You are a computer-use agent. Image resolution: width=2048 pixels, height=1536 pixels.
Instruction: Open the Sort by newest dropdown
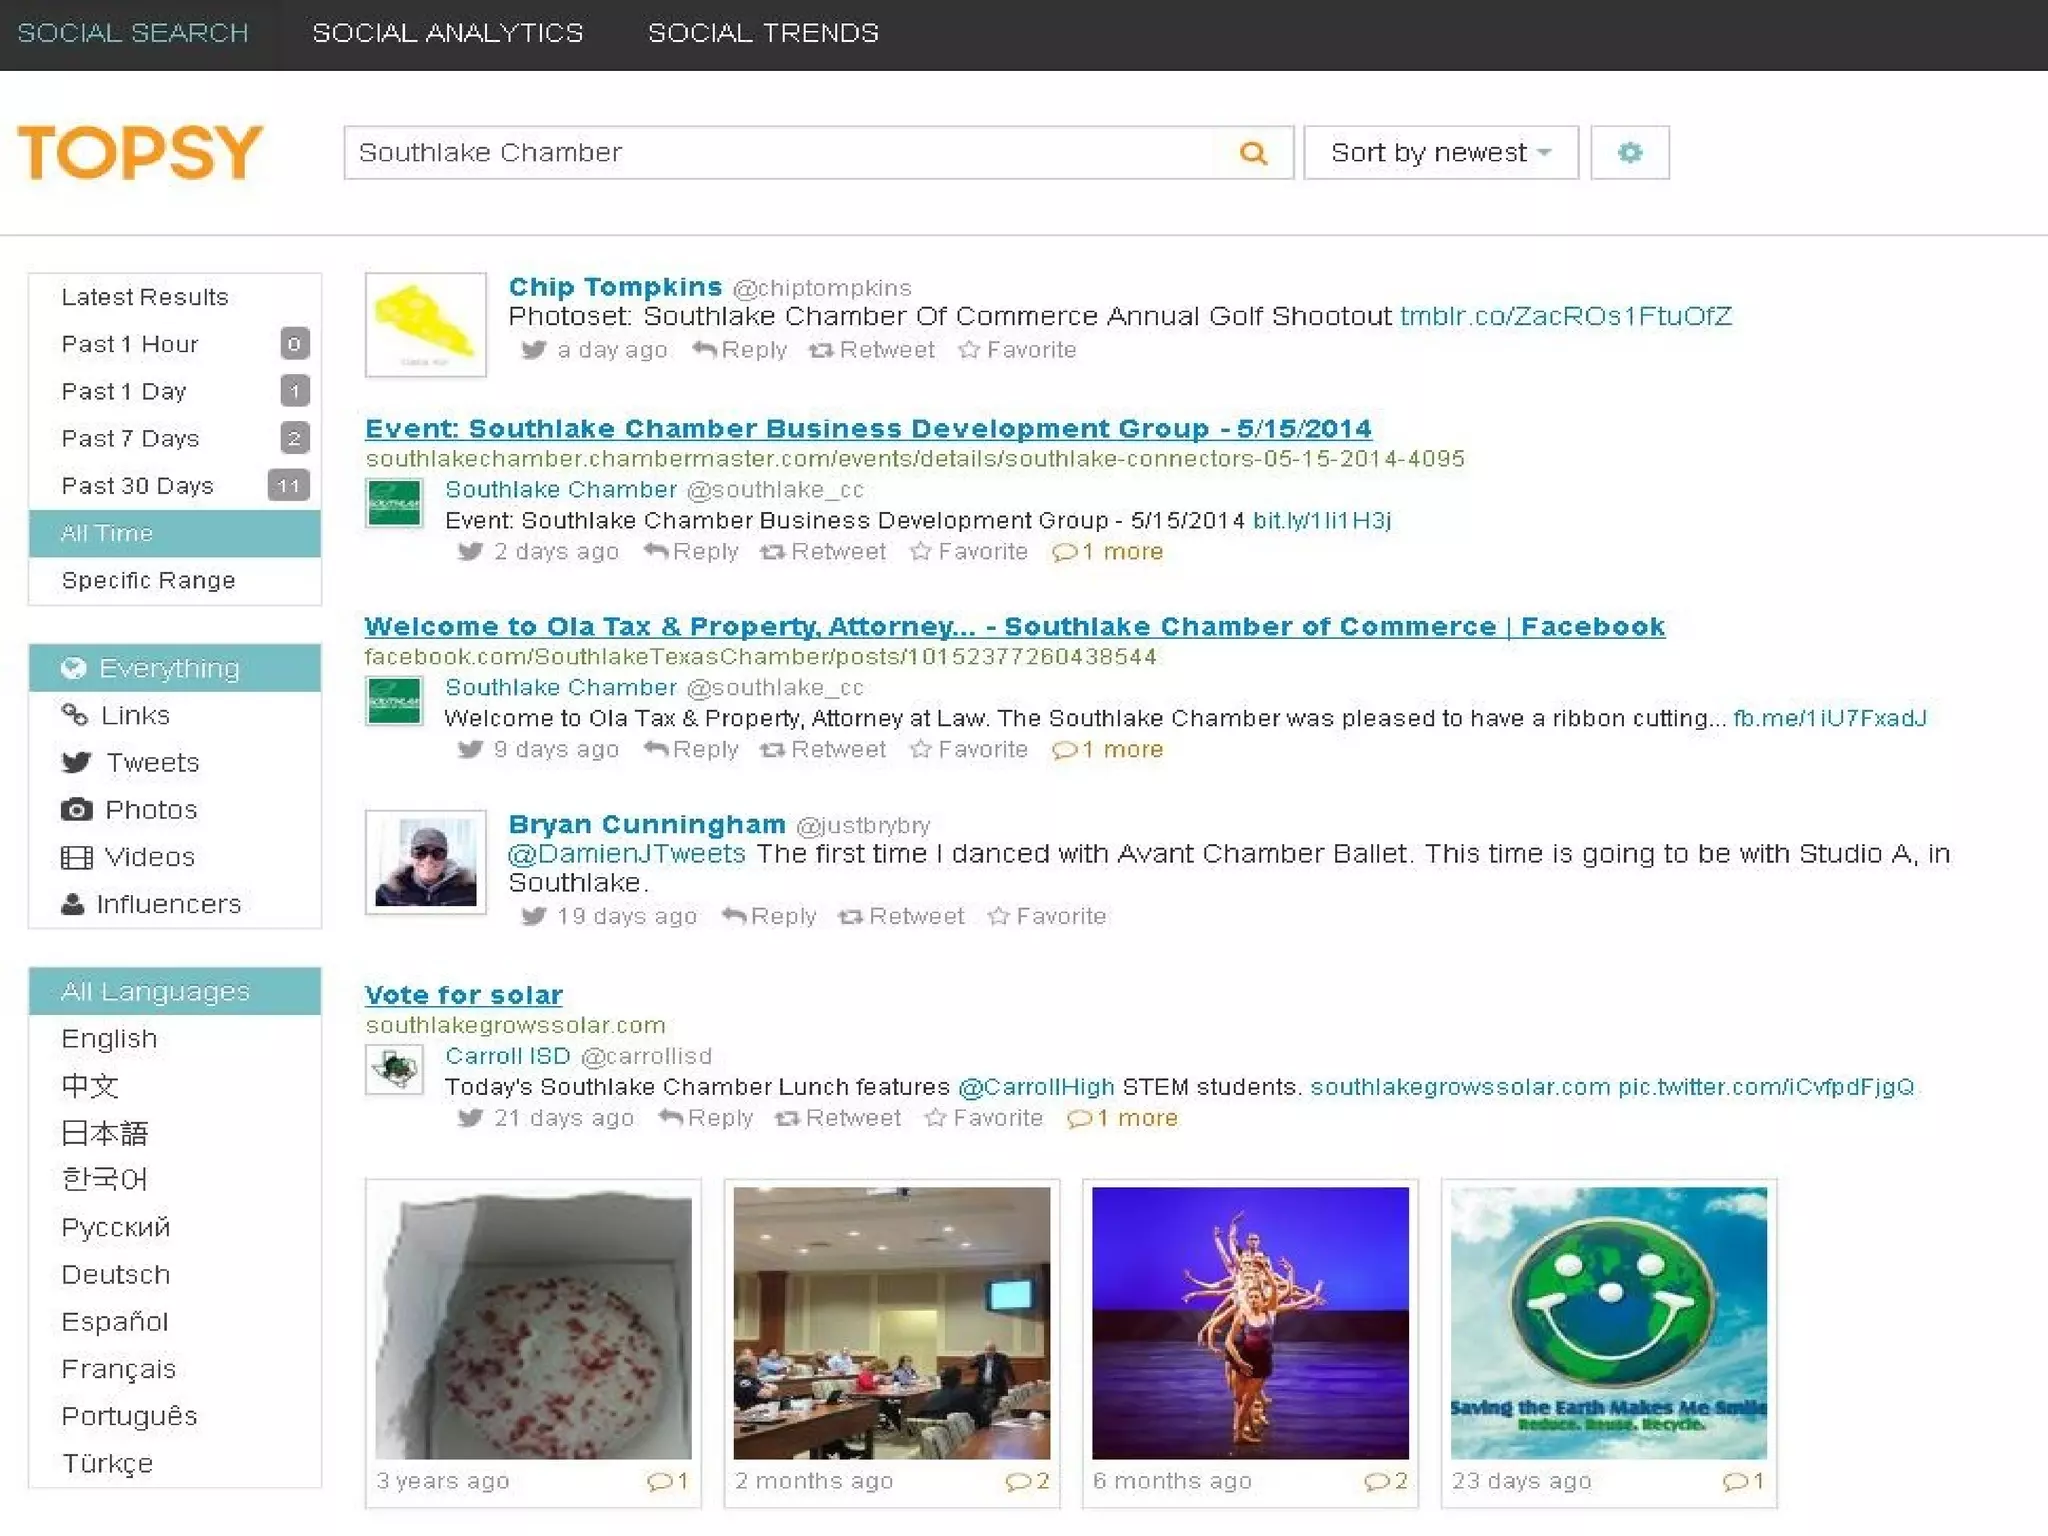click(1440, 153)
